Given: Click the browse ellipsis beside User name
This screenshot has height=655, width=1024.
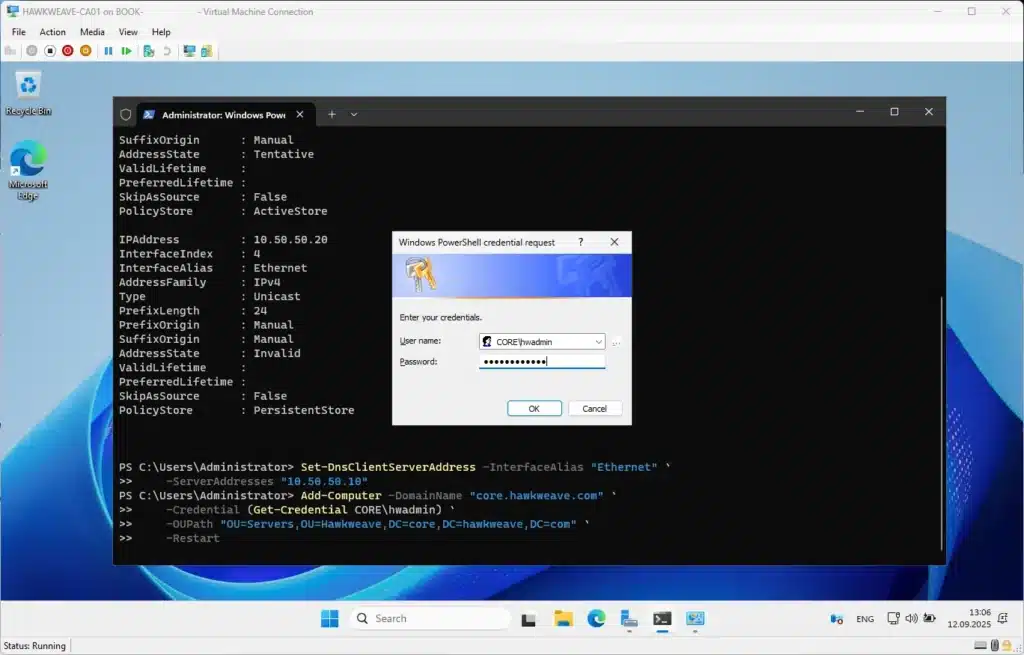Looking at the screenshot, I should pyautogui.click(x=617, y=342).
